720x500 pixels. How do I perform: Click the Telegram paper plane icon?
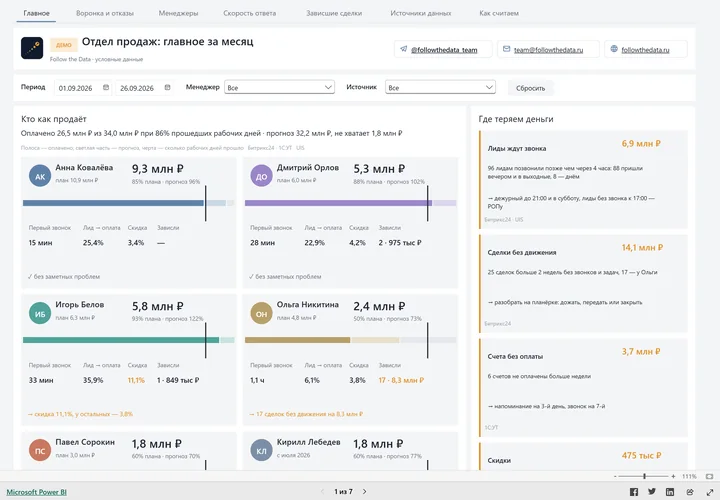tap(403, 49)
